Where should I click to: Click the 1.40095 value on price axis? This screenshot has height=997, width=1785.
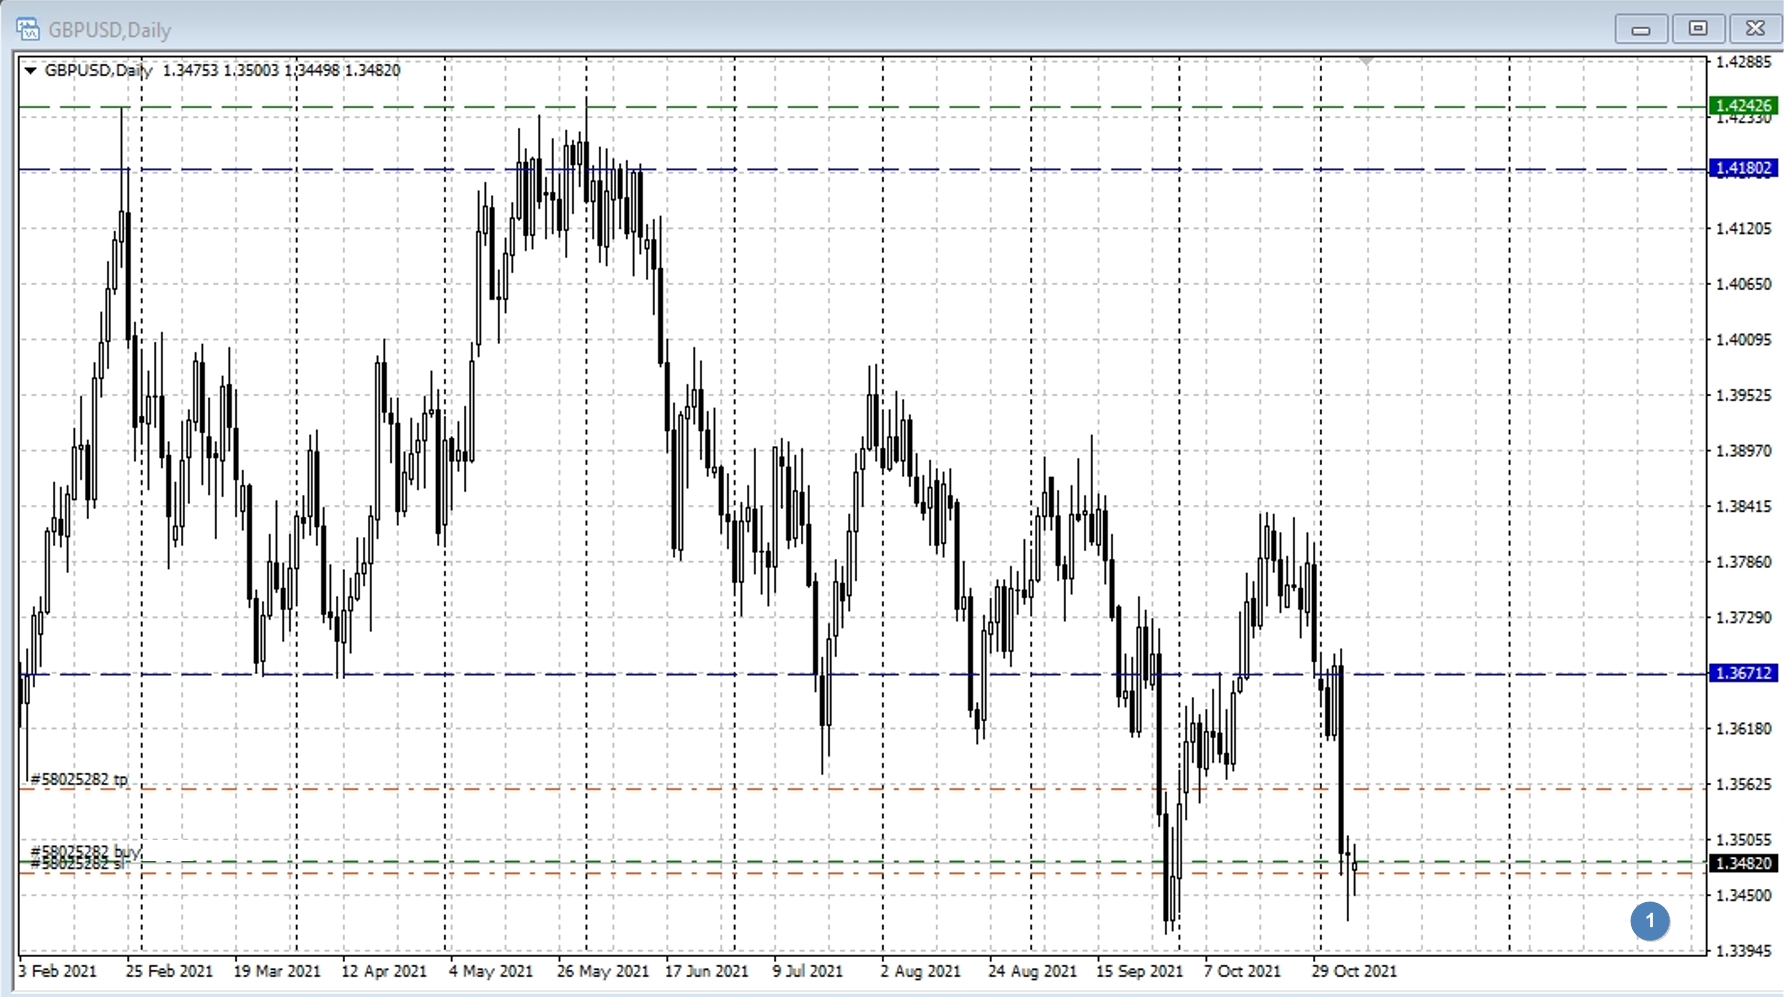pyautogui.click(x=1743, y=340)
